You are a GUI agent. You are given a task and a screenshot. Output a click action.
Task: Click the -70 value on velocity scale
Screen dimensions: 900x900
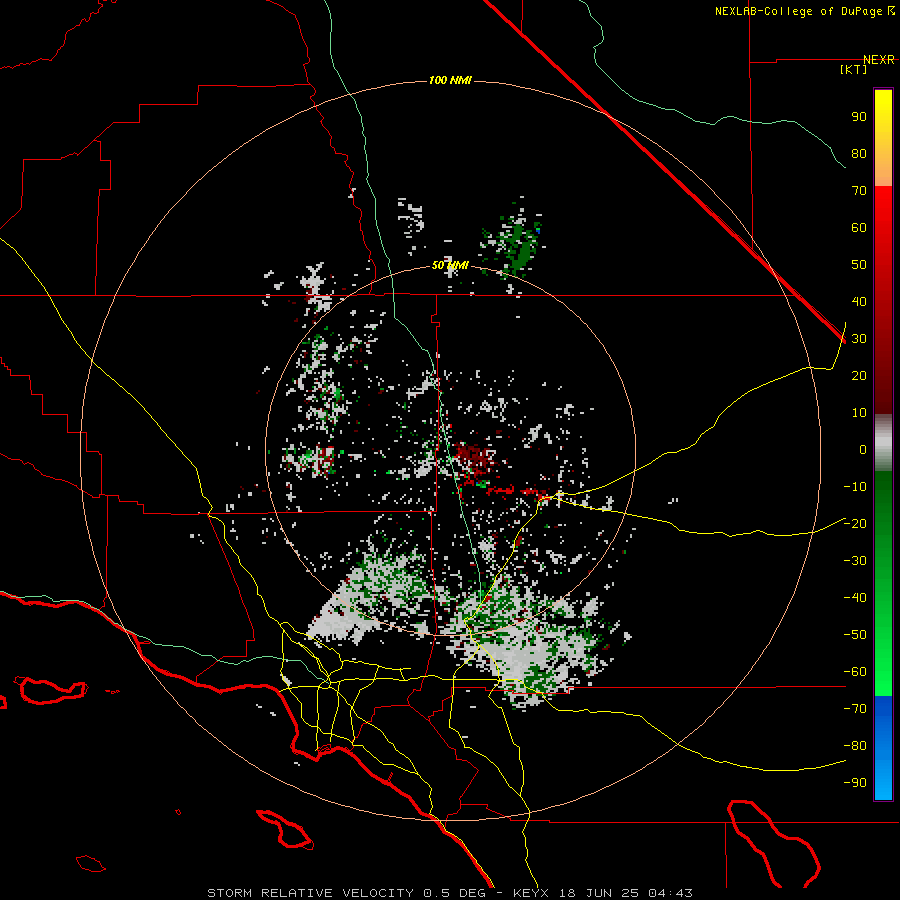click(x=855, y=709)
